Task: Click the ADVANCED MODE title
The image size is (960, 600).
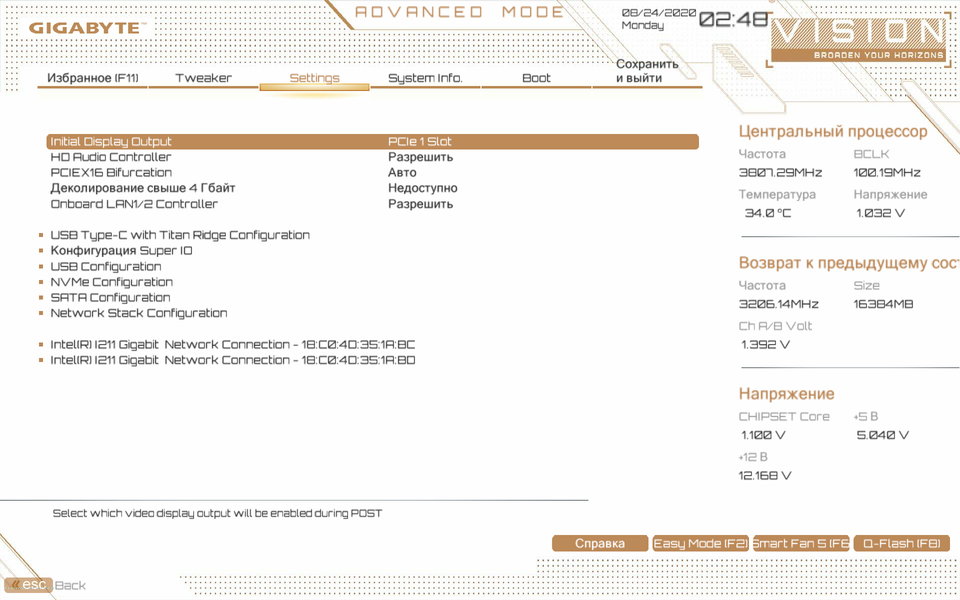Action: (459, 12)
